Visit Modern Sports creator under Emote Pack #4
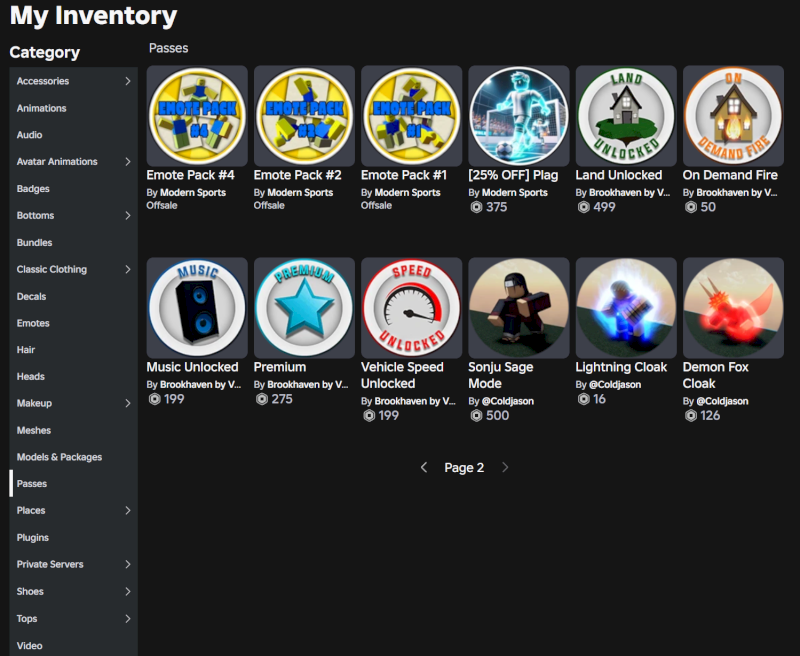 [x=193, y=192]
